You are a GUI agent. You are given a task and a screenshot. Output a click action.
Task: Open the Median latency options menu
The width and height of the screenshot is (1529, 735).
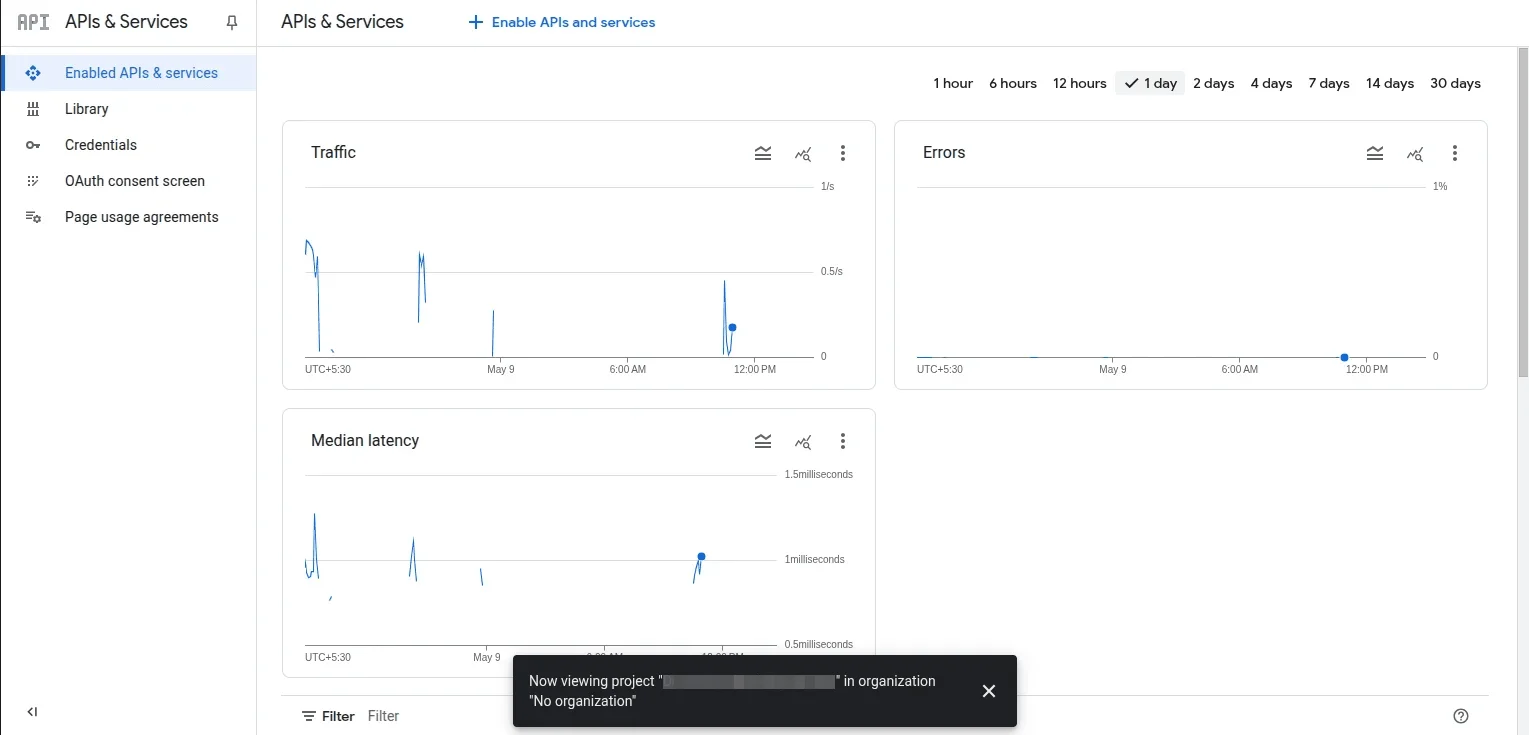click(843, 441)
